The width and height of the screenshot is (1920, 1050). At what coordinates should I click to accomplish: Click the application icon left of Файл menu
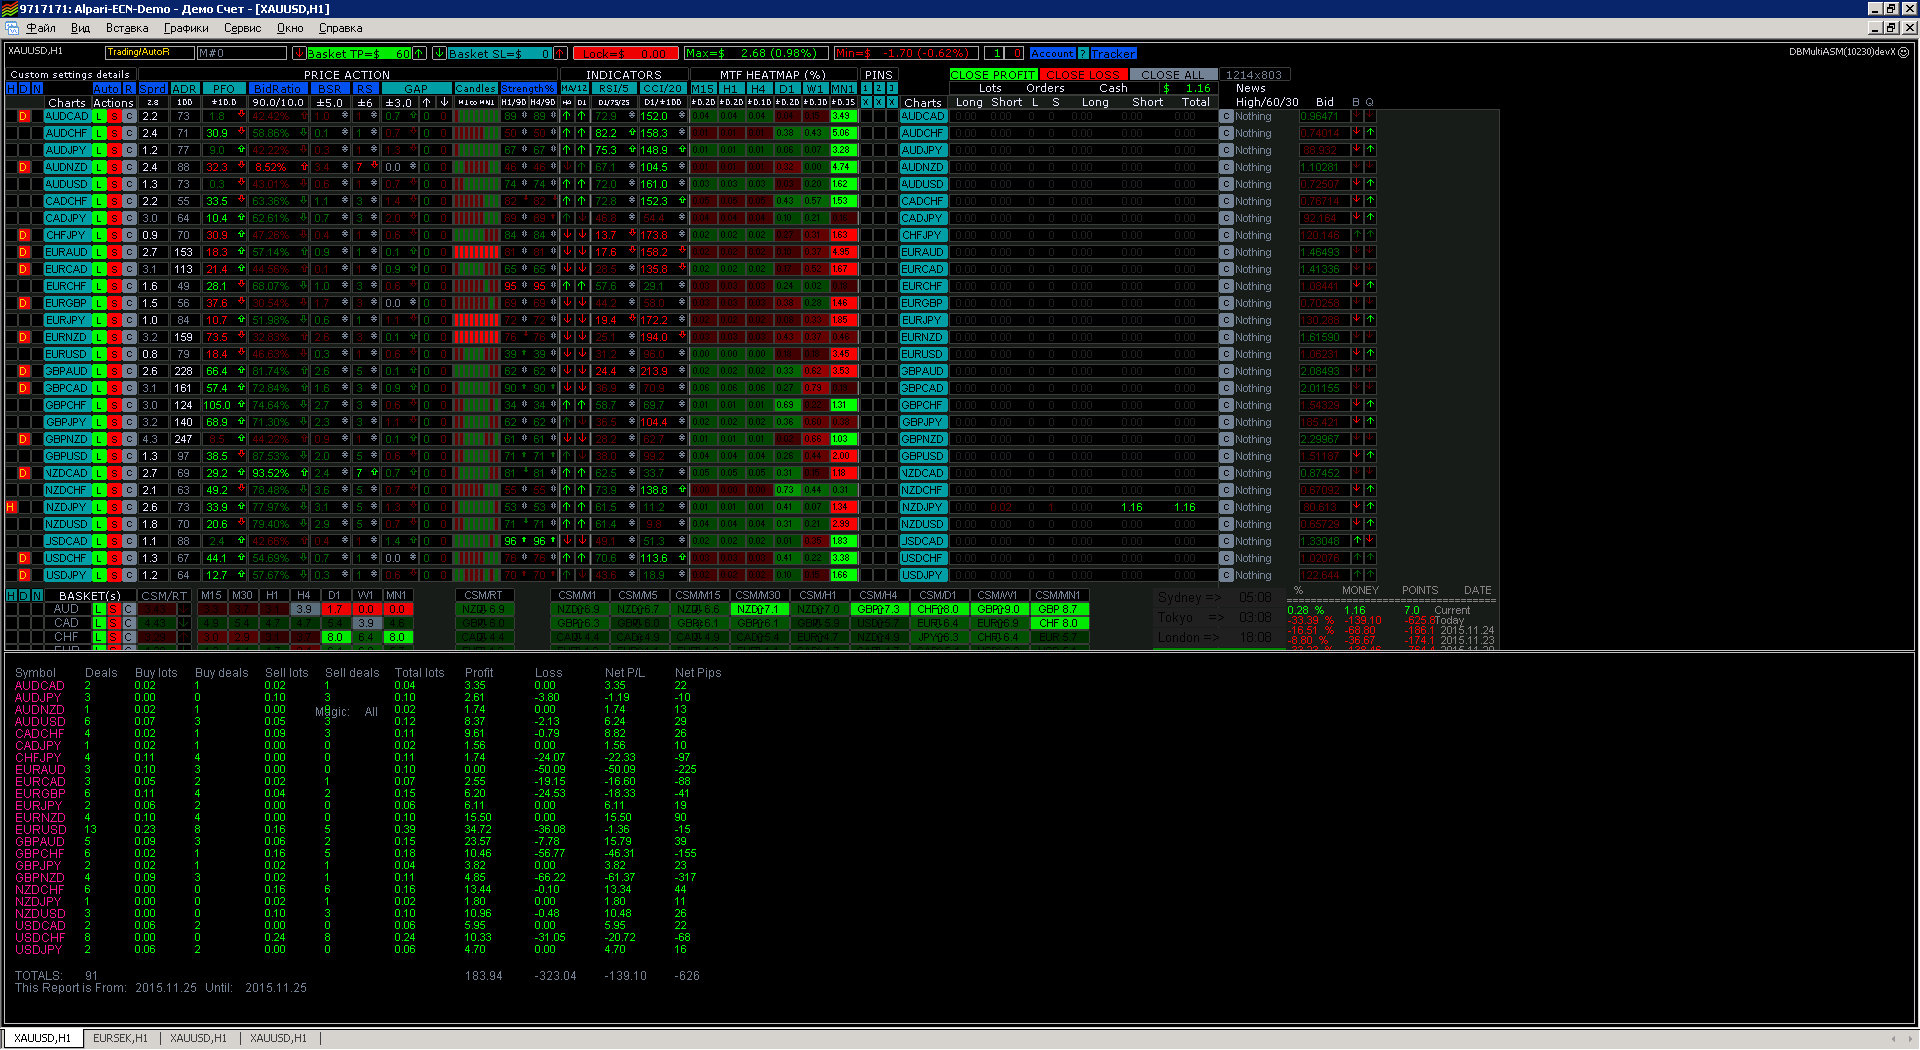point(11,28)
